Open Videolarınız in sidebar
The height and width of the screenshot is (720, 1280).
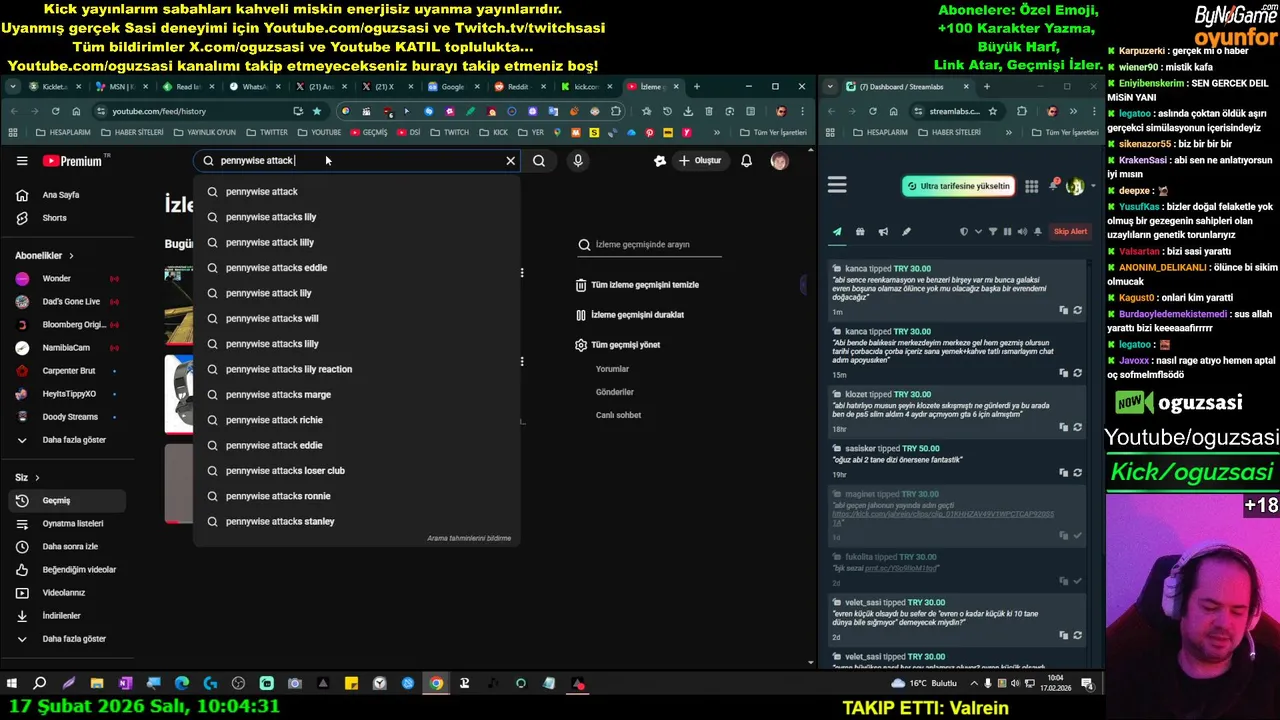pos(65,593)
